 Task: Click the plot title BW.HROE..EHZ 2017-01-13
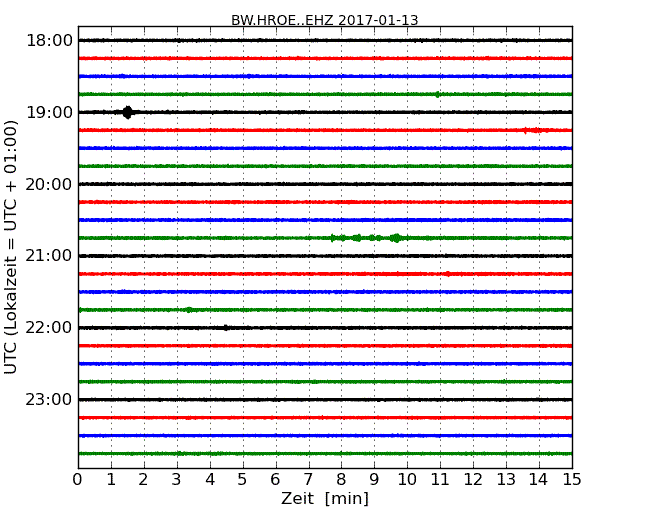click(325, 20)
